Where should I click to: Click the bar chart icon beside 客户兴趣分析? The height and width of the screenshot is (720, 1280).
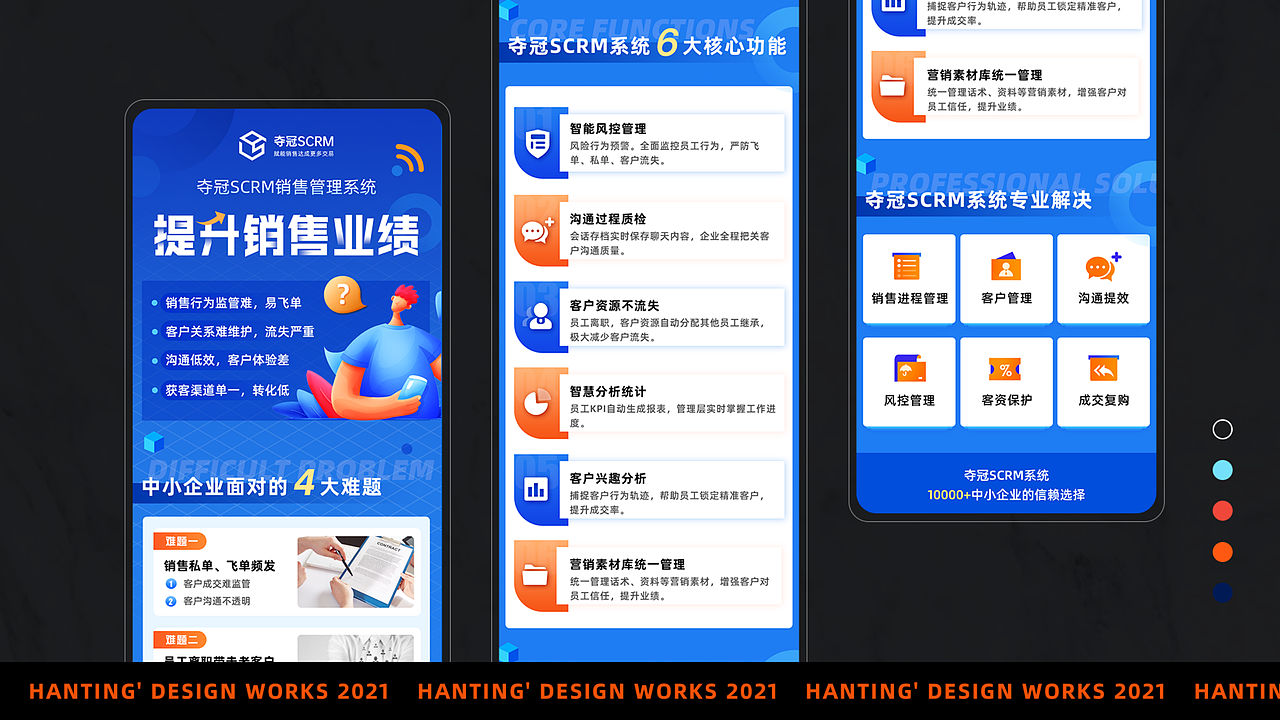coord(537,489)
